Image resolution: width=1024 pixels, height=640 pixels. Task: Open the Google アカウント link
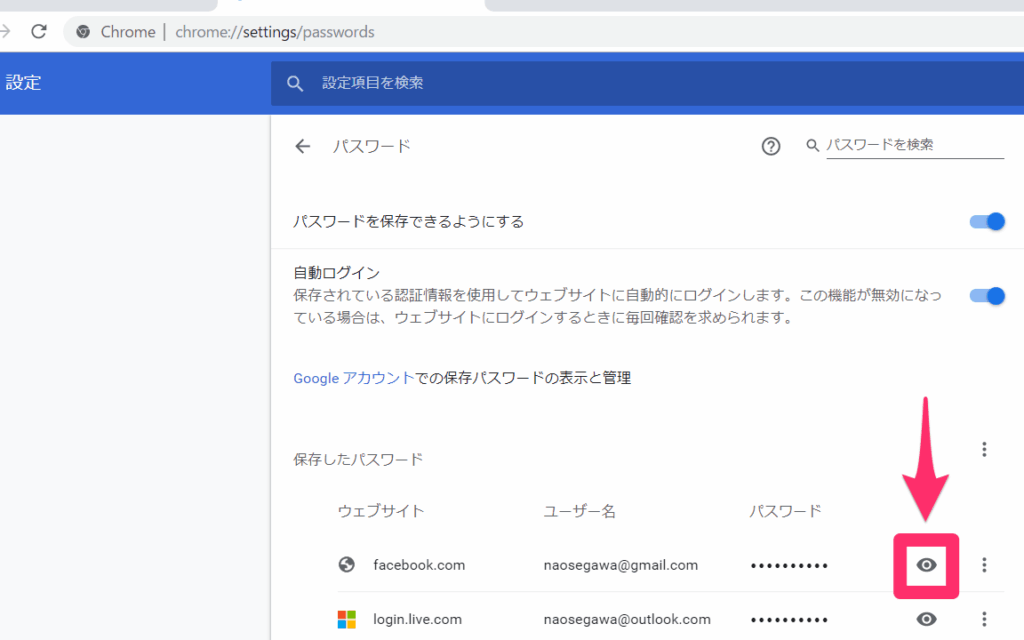(353, 378)
